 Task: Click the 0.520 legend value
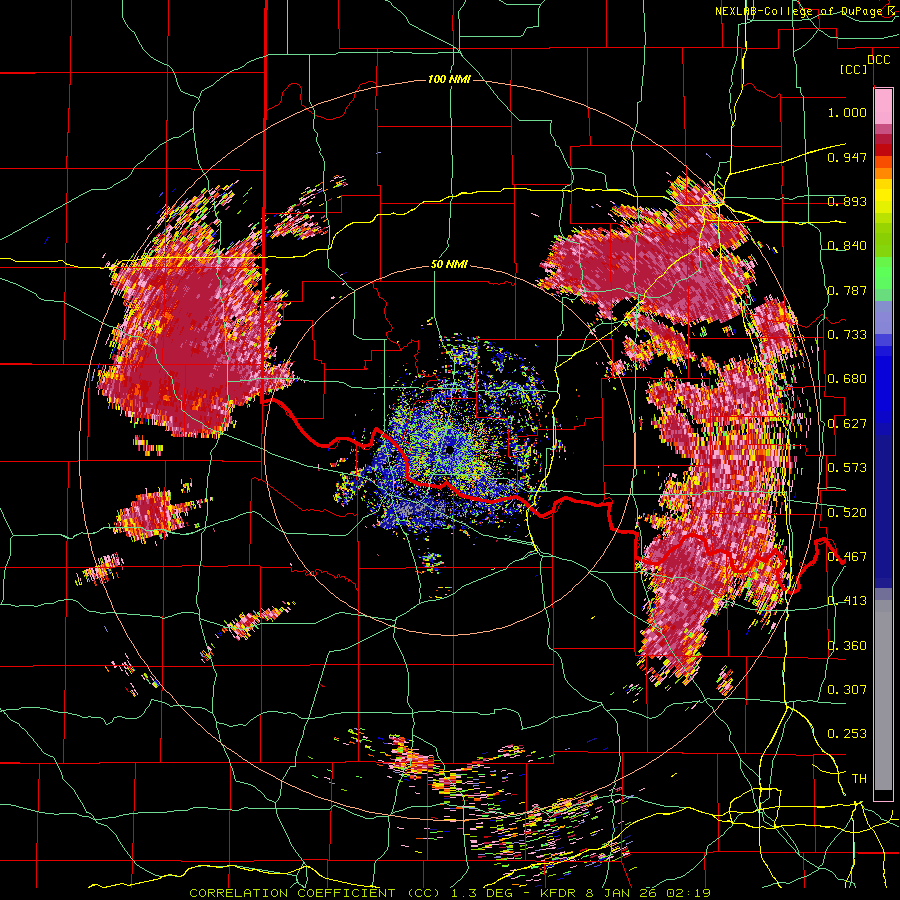(x=847, y=513)
